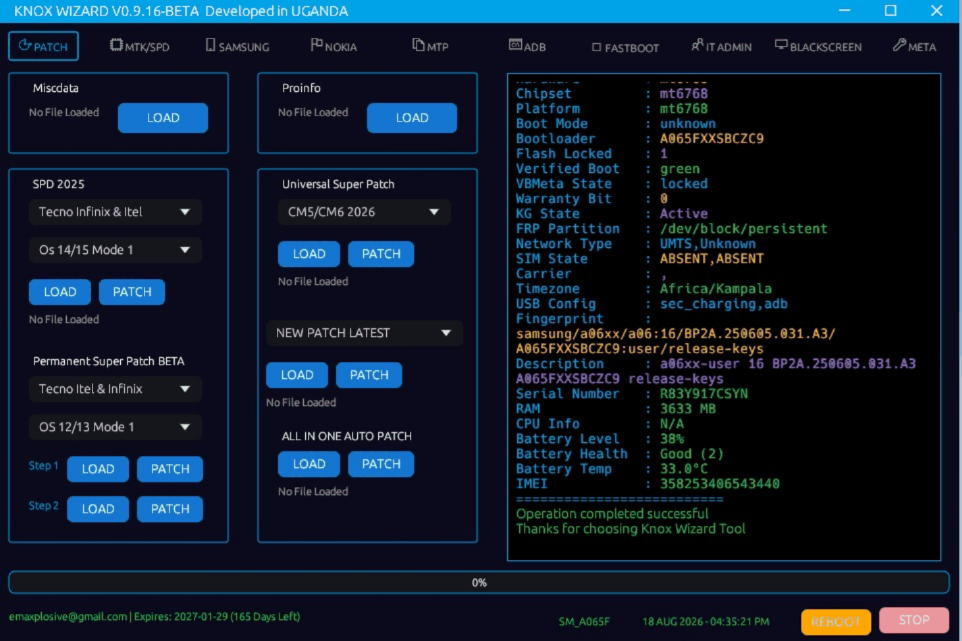The image size is (962, 641).
Task: Switch to the BLACKSCREEN tab
Action: (x=818, y=46)
